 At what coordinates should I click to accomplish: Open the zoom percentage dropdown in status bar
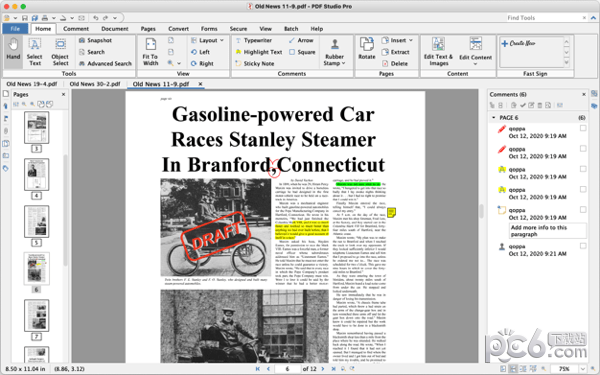tap(583, 369)
